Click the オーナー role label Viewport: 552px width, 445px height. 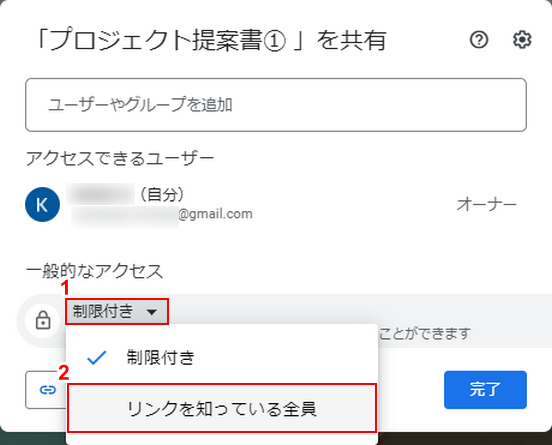click(487, 205)
